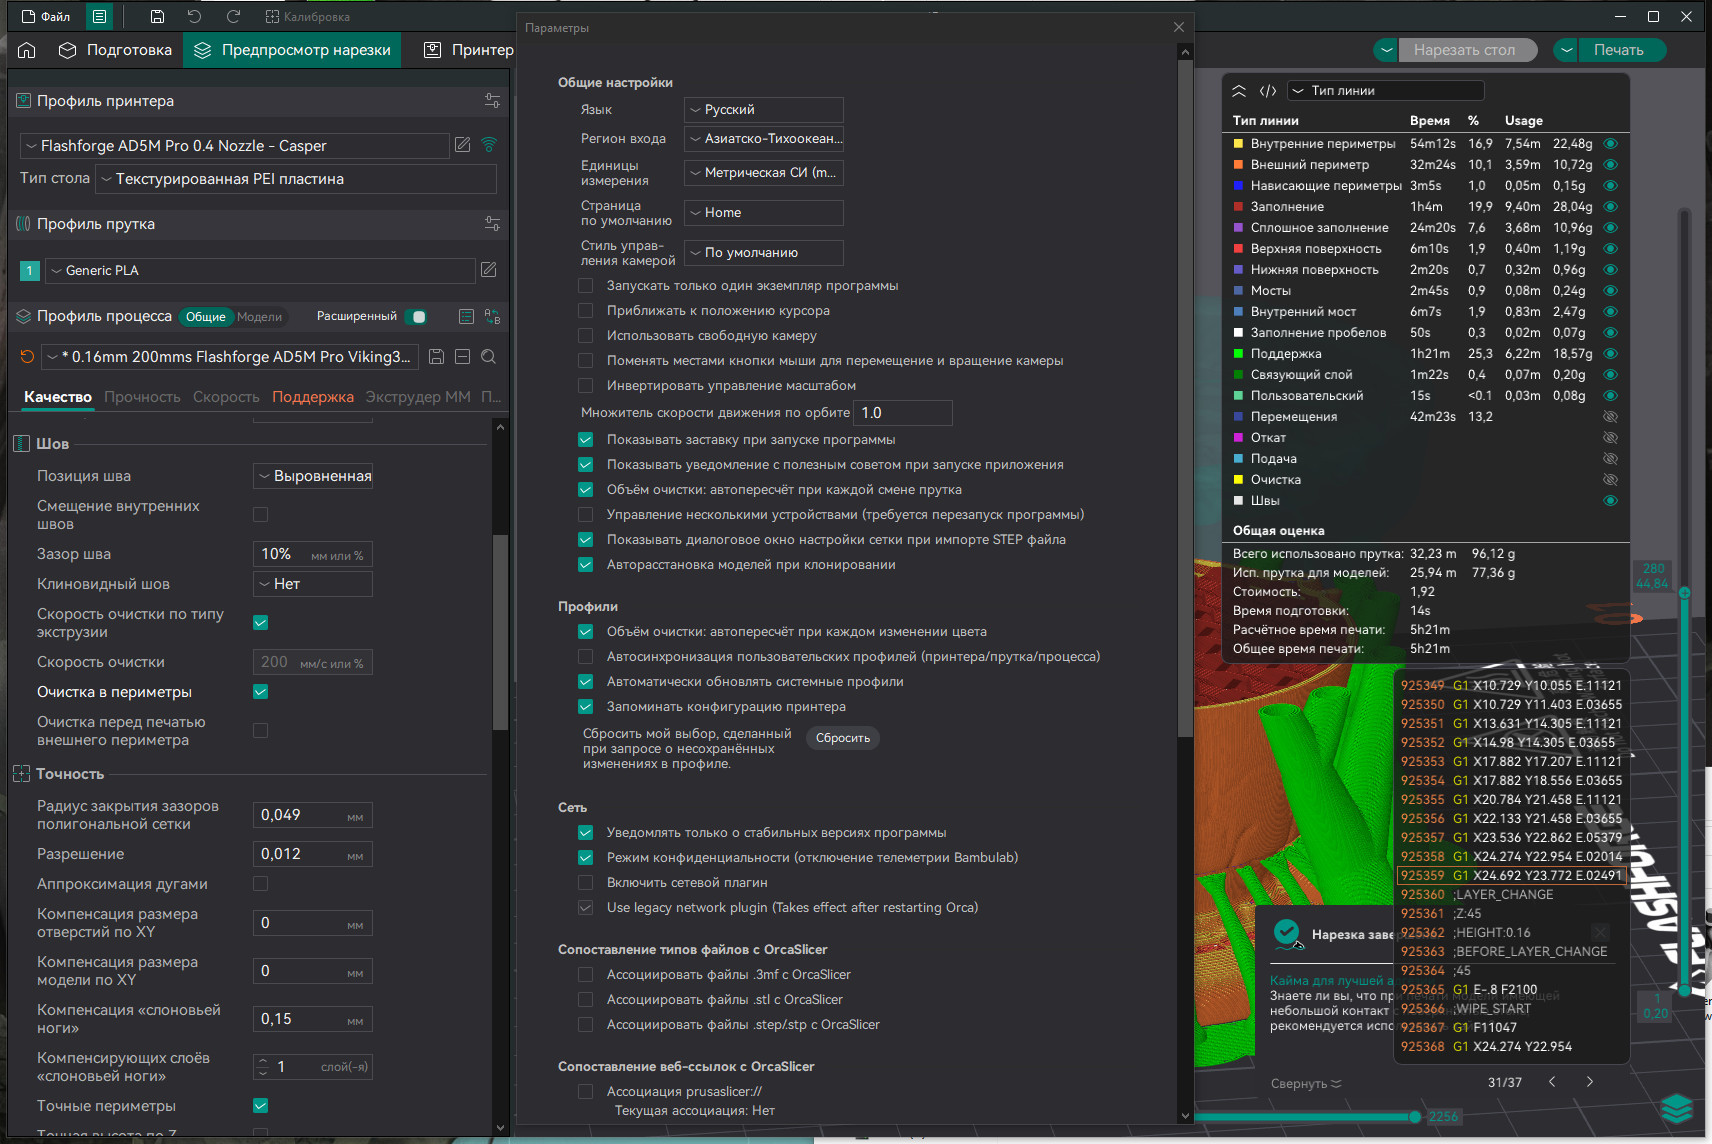Click the horizontal layer progress slider handle
Image resolution: width=1712 pixels, height=1144 pixels.
point(1415,1116)
